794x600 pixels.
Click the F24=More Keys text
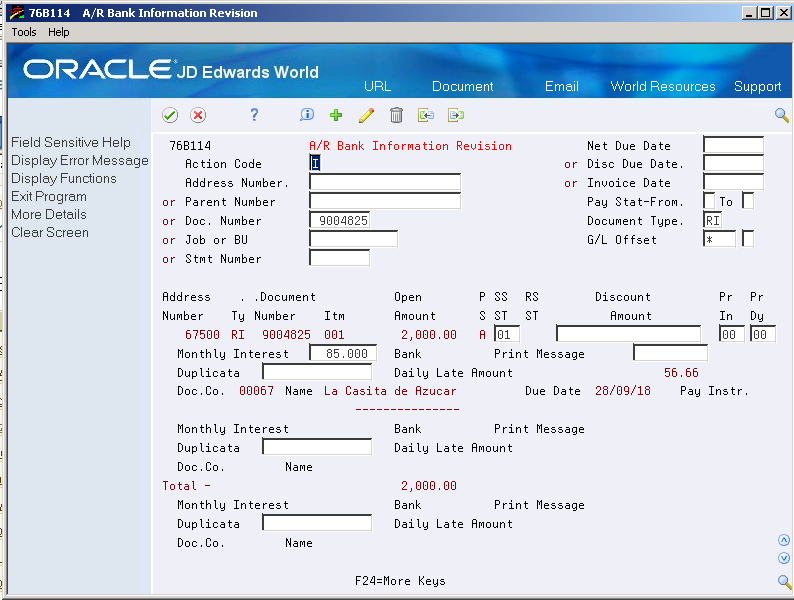pyautogui.click(x=400, y=581)
